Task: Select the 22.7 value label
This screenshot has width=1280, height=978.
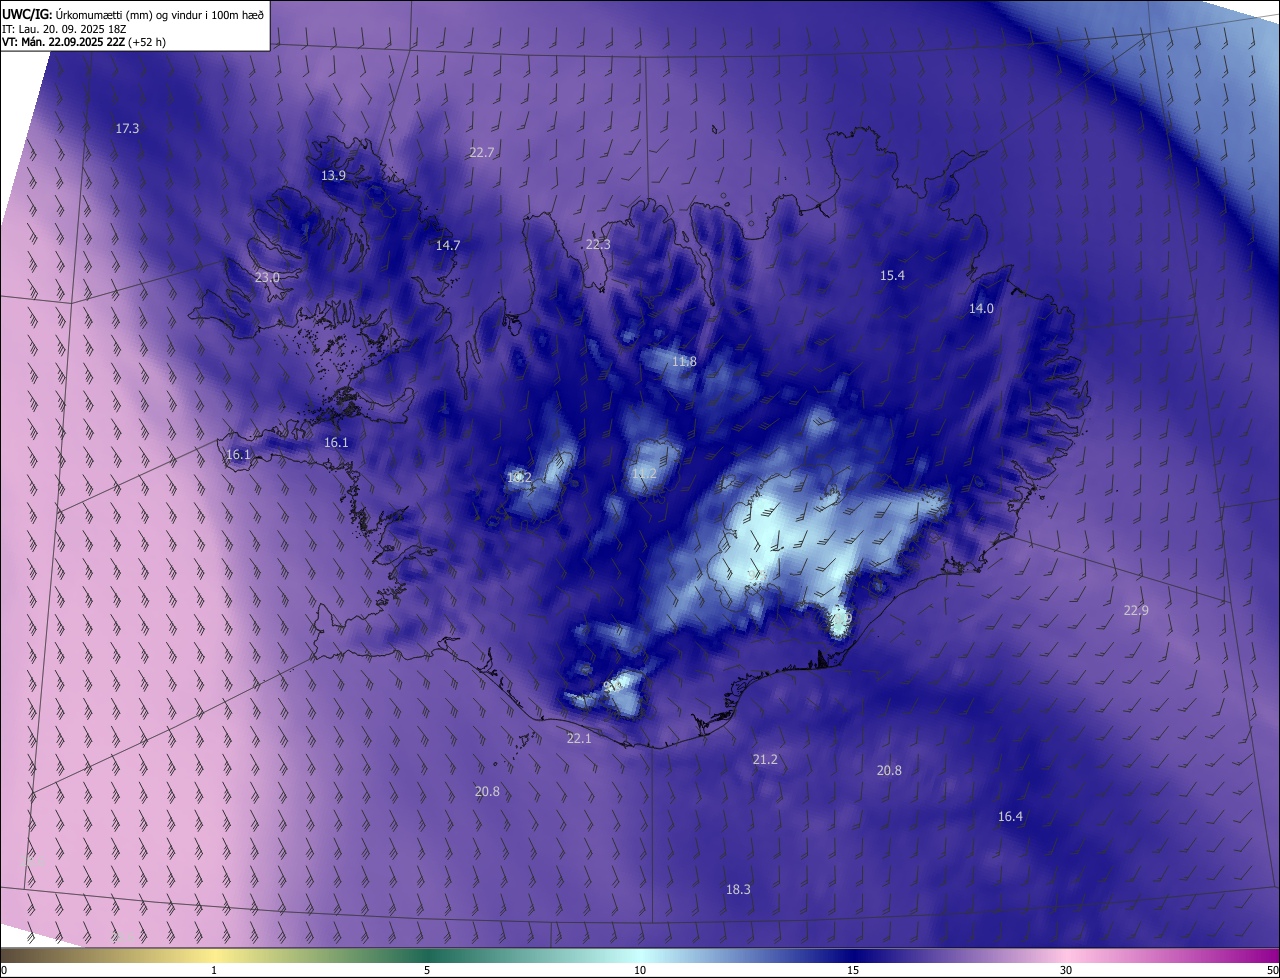Action: click(x=481, y=152)
